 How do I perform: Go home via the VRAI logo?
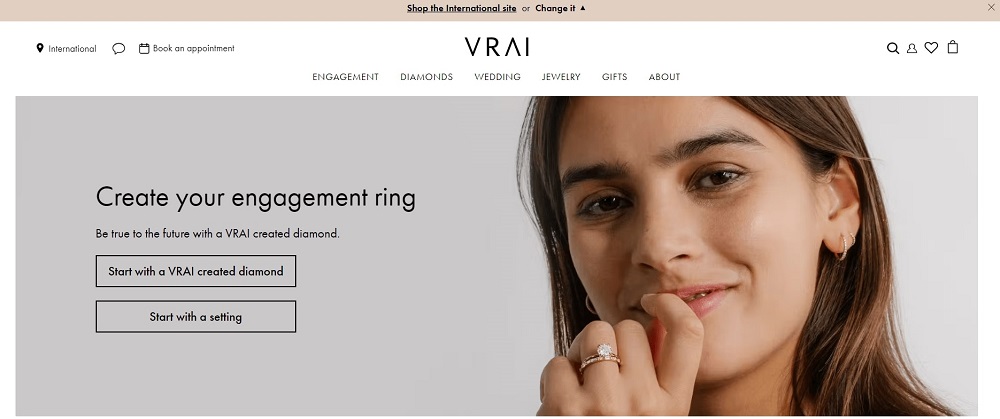[x=497, y=47]
